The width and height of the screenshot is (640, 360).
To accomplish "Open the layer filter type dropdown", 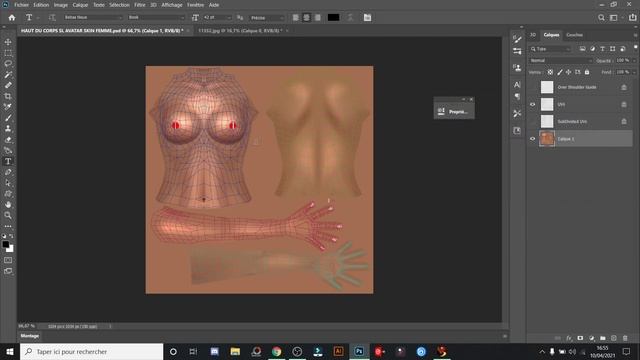I will [550, 49].
